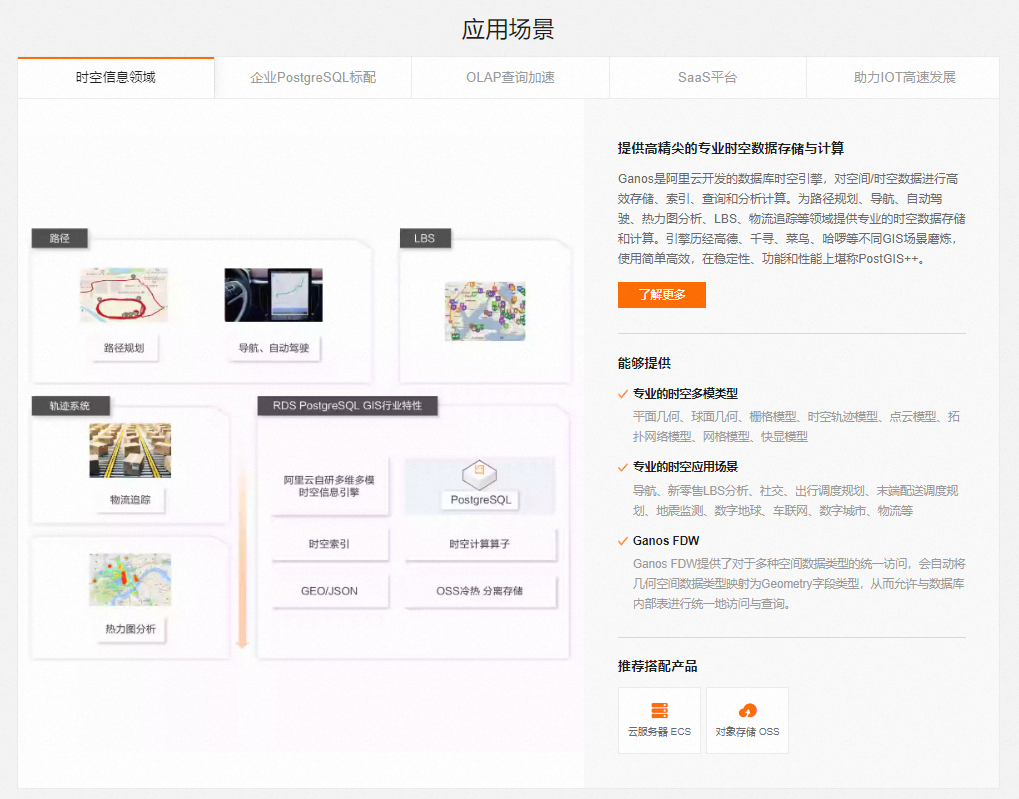Click the RDS PostgreSQL GIS行业特性 tag

pos(347,406)
